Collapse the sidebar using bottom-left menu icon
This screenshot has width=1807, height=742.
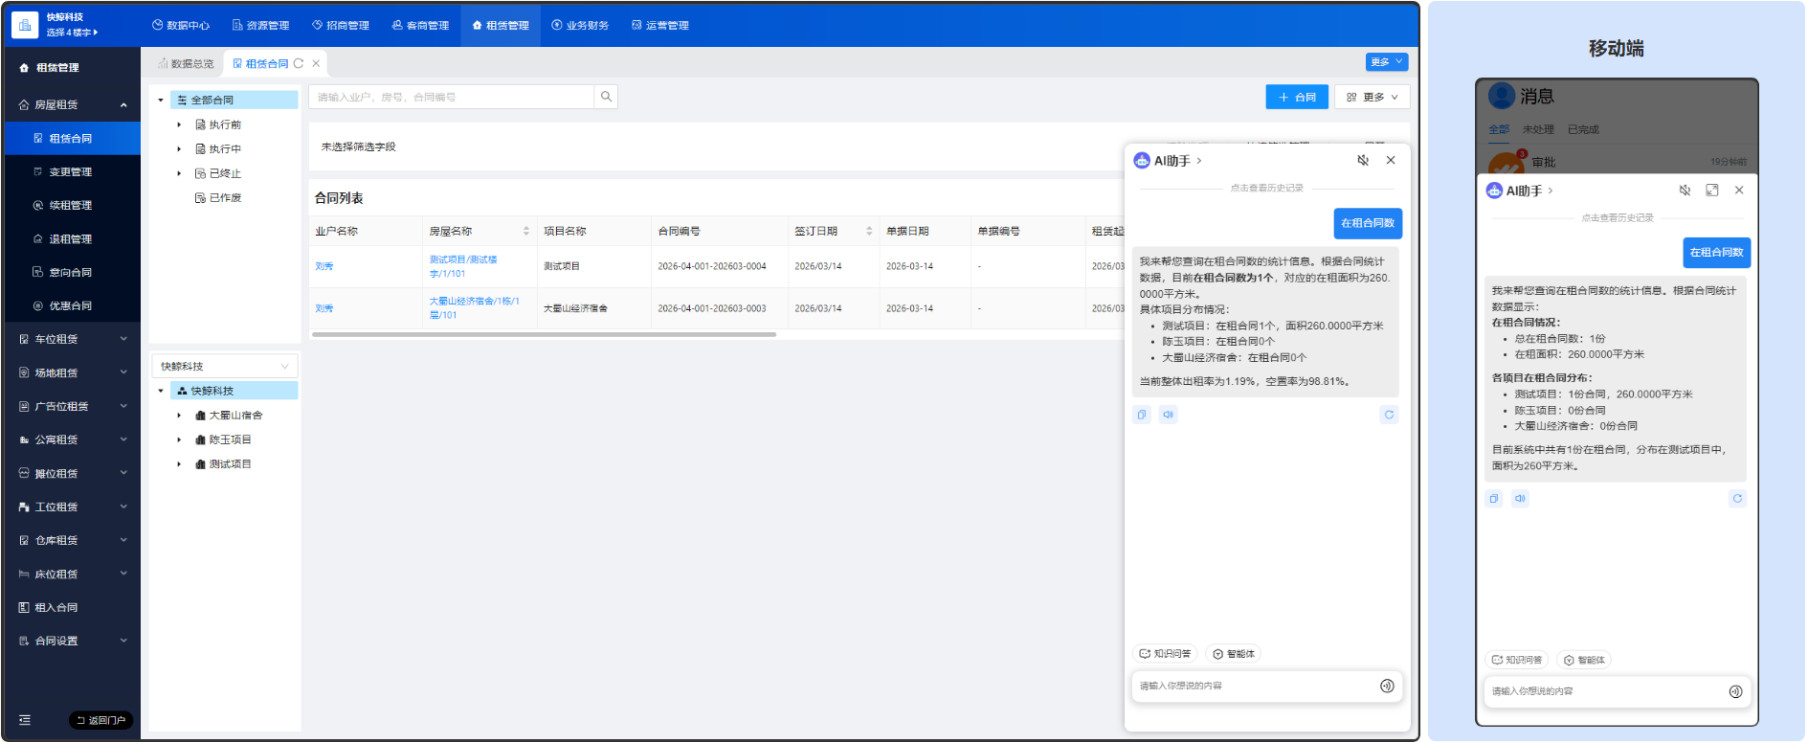(x=25, y=720)
